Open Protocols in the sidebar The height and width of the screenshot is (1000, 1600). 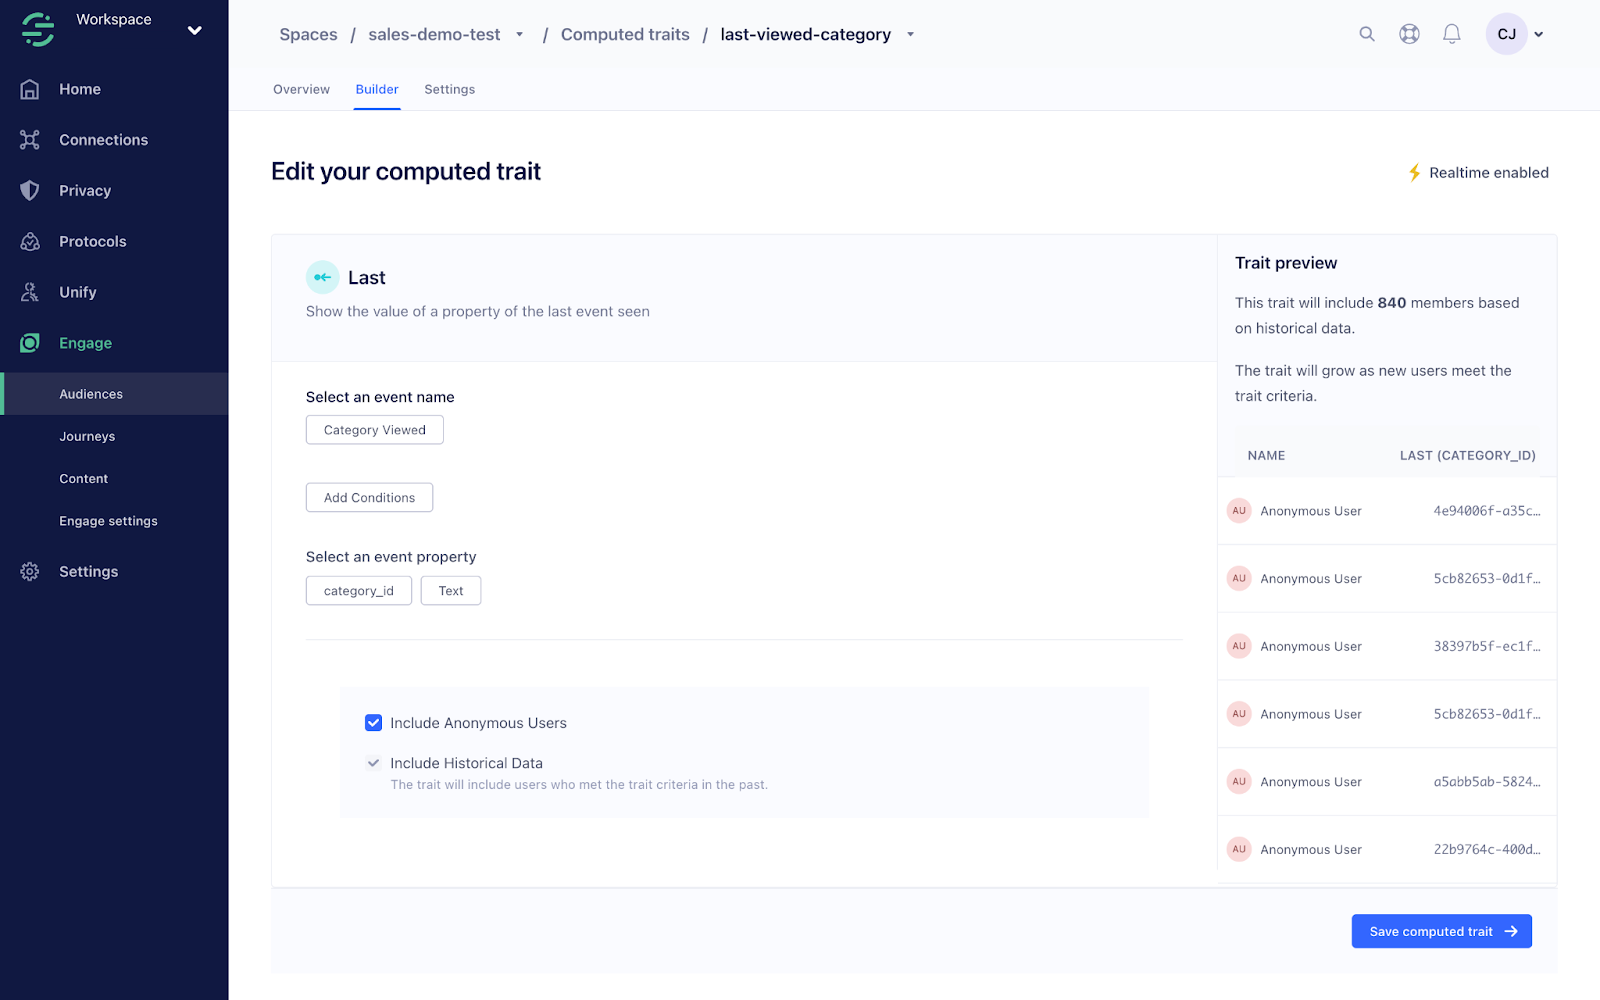(92, 241)
